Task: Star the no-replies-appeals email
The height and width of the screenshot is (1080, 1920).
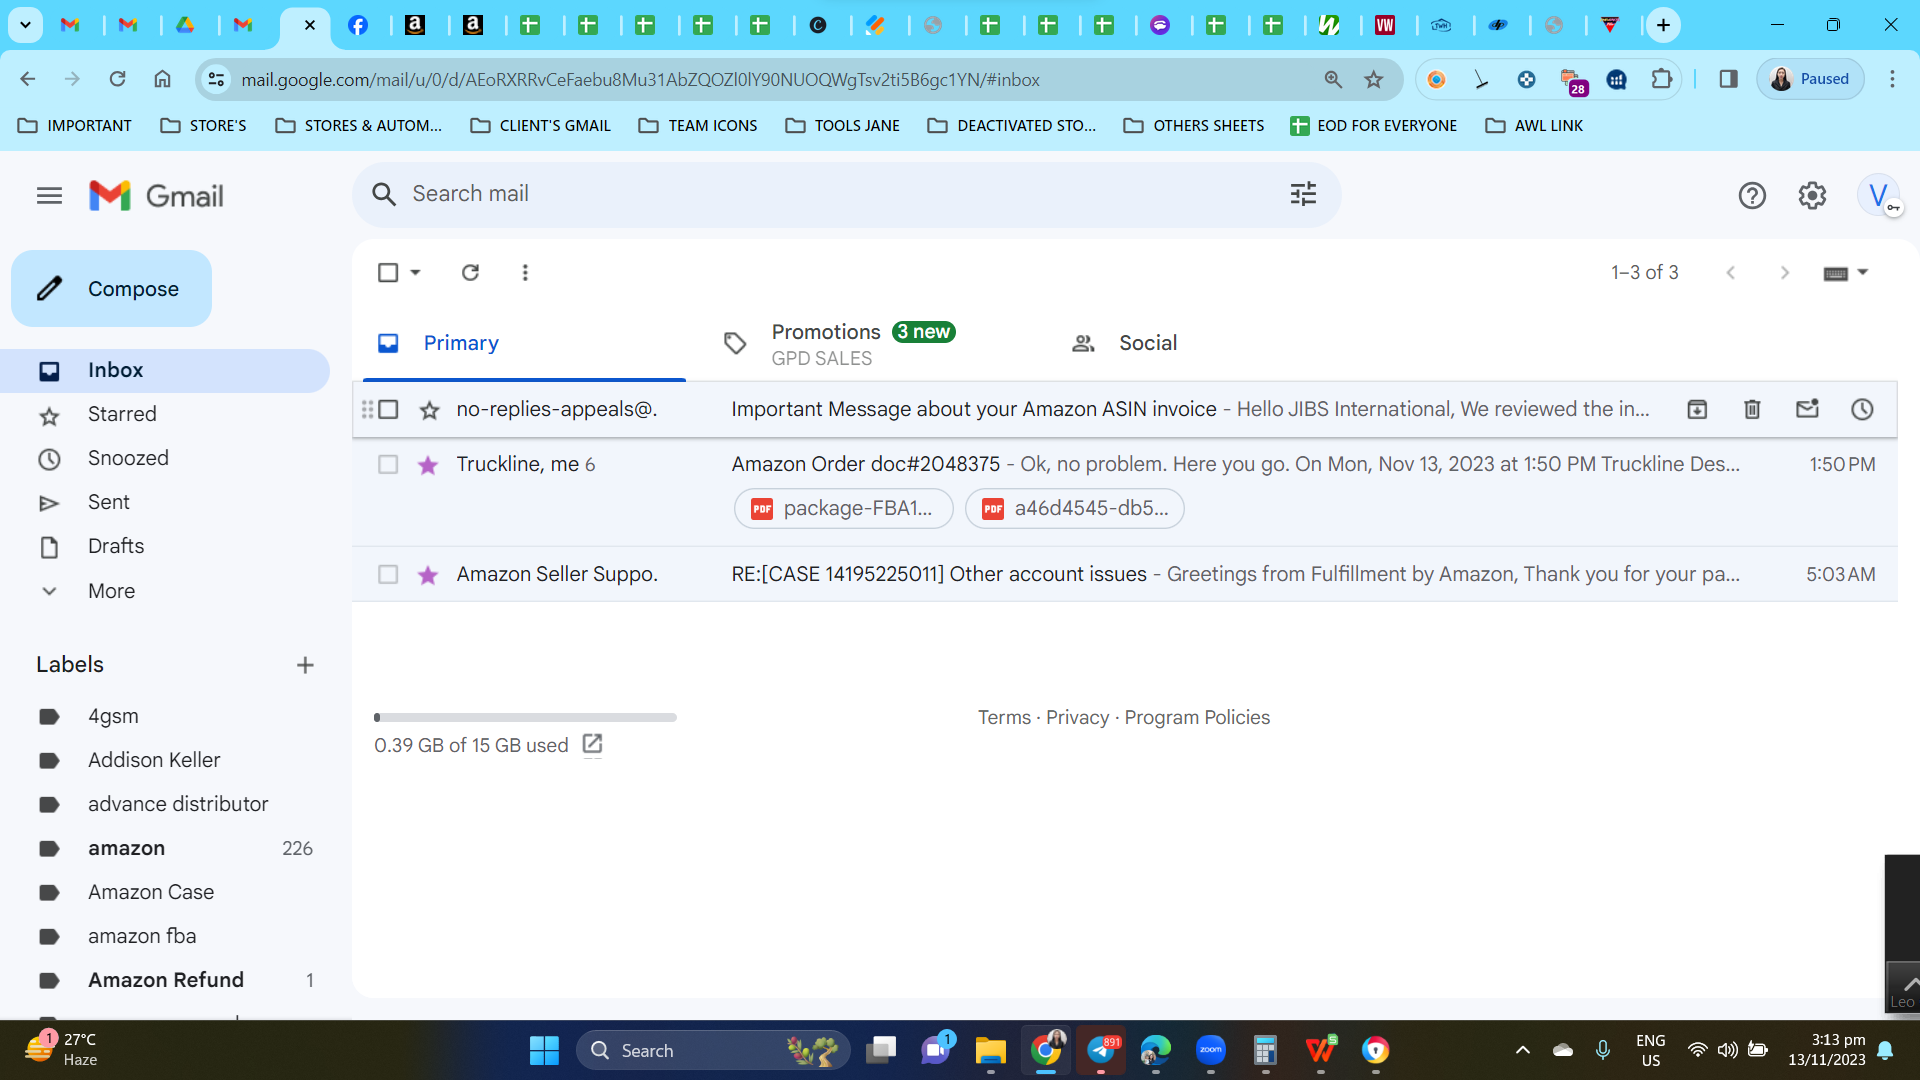Action: click(429, 410)
